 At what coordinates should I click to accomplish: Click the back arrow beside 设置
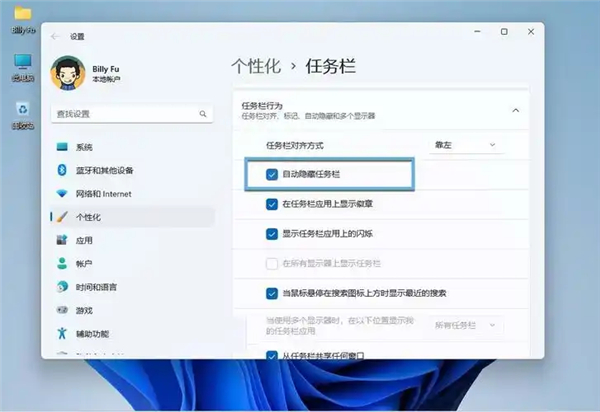tap(55, 36)
